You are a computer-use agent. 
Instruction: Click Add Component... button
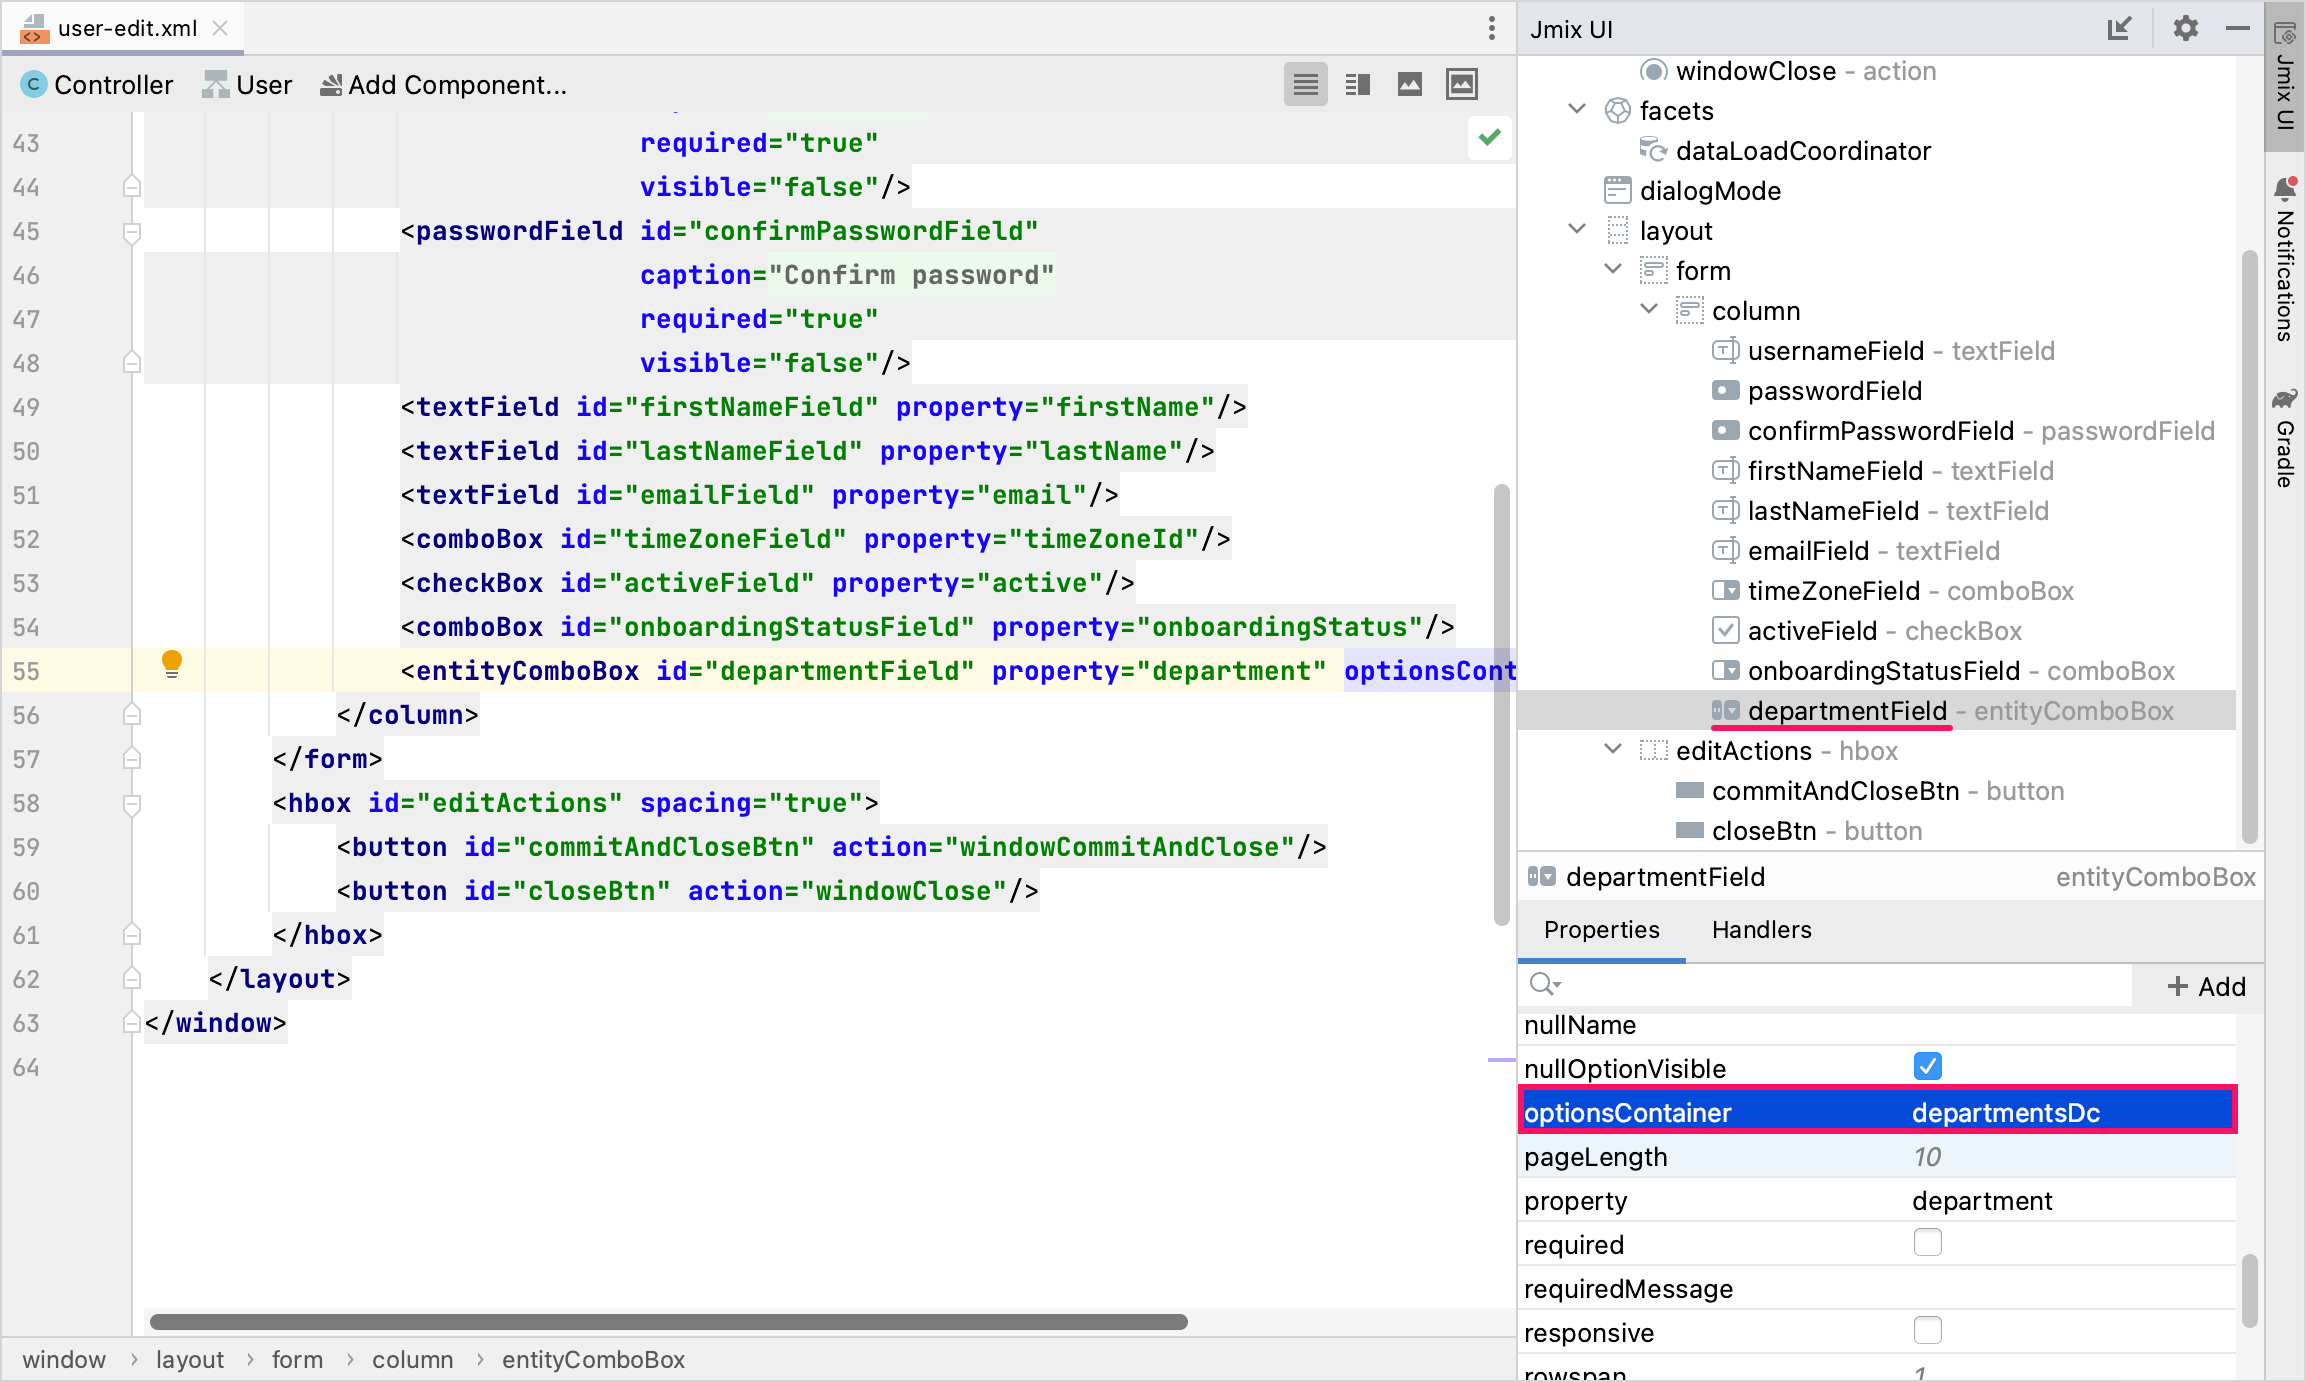coord(443,85)
